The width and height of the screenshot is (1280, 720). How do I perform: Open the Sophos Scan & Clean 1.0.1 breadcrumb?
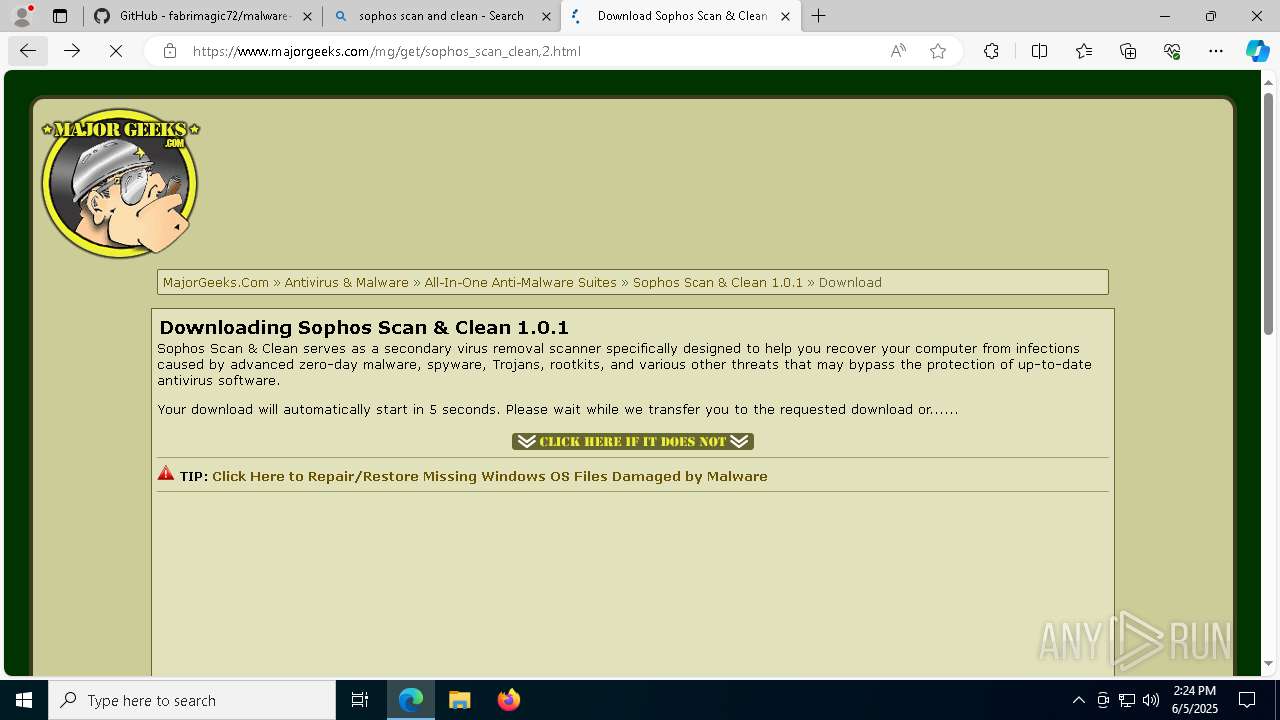coord(718,282)
